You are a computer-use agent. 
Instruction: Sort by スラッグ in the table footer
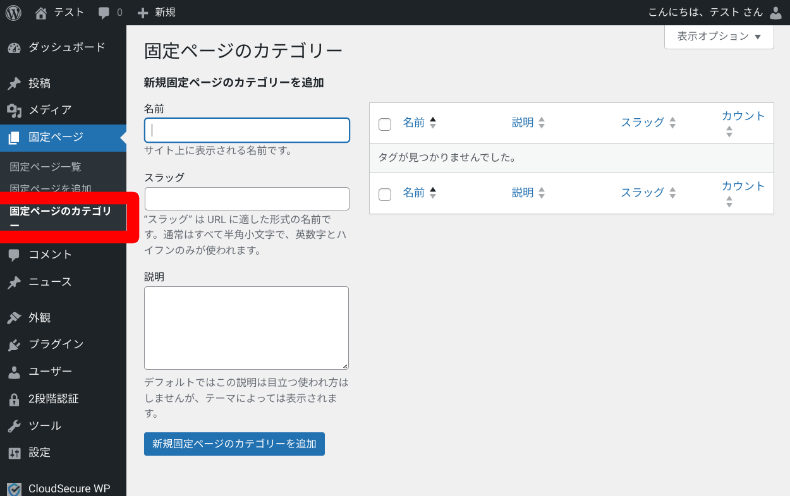(x=648, y=193)
